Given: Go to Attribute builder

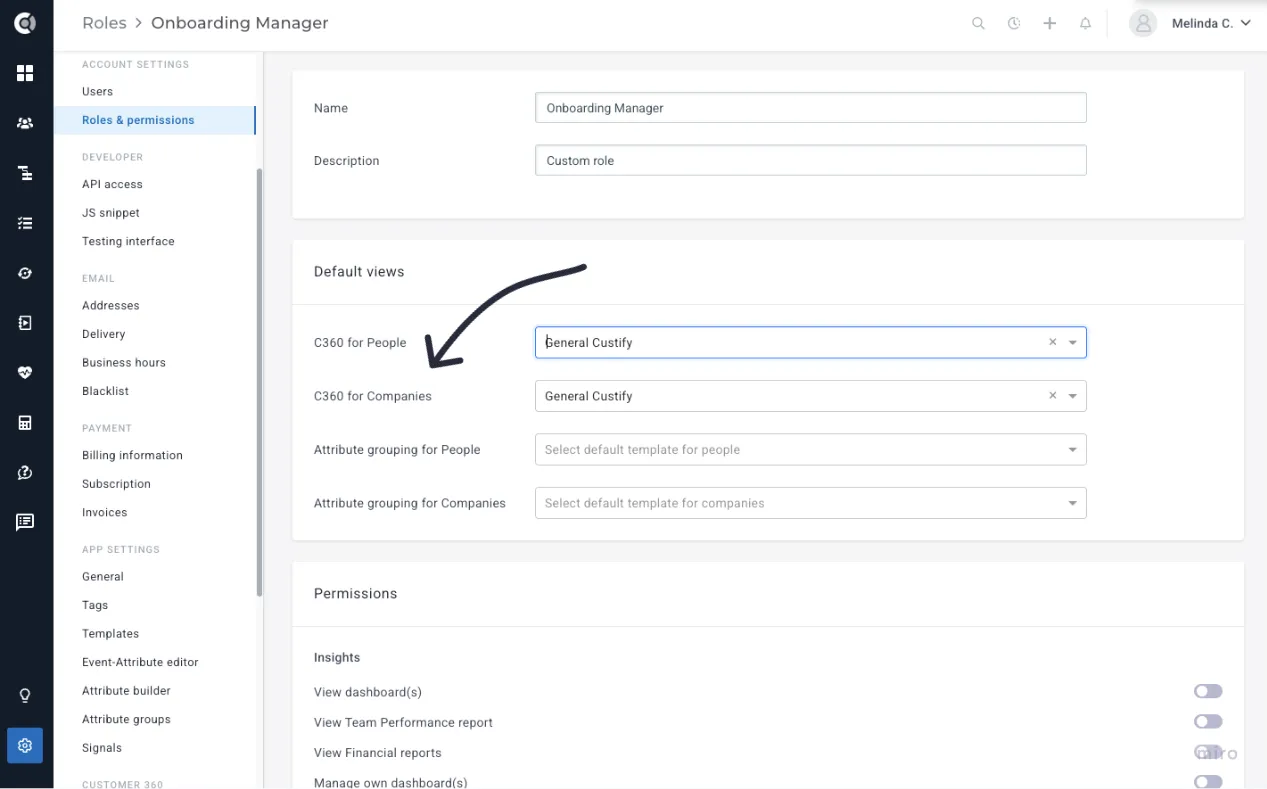Looking at the screenshot, I should (x=126, y=691).
